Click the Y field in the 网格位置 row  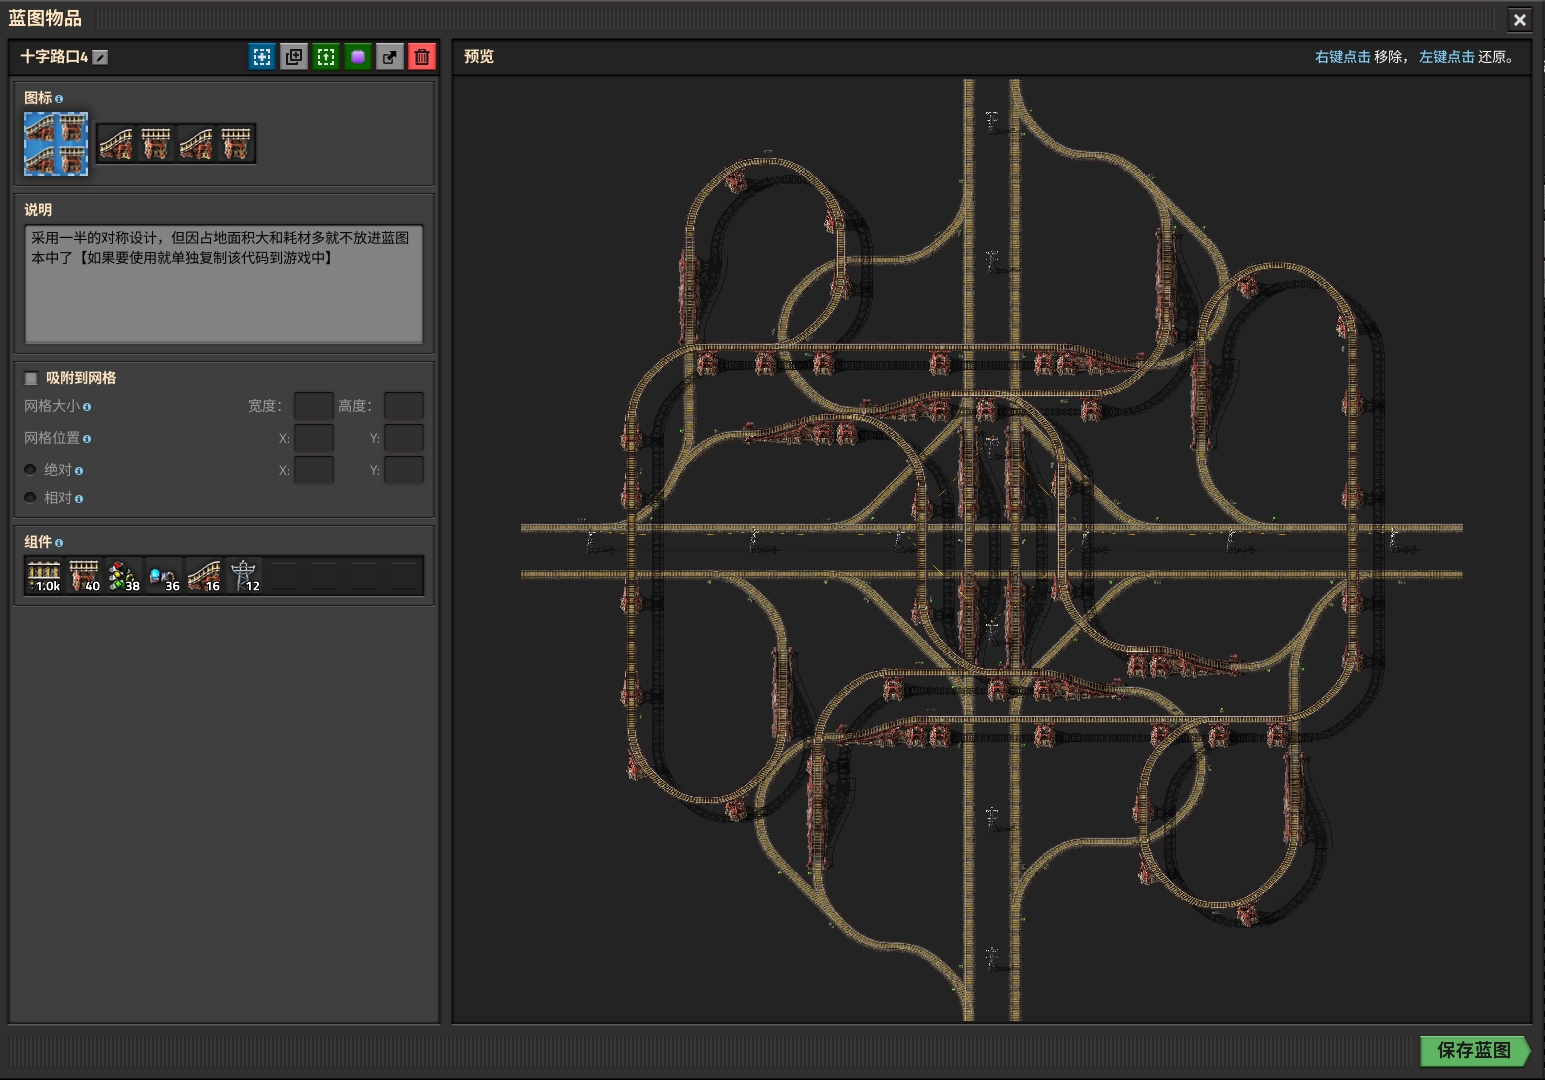click(x=404, y=438)
